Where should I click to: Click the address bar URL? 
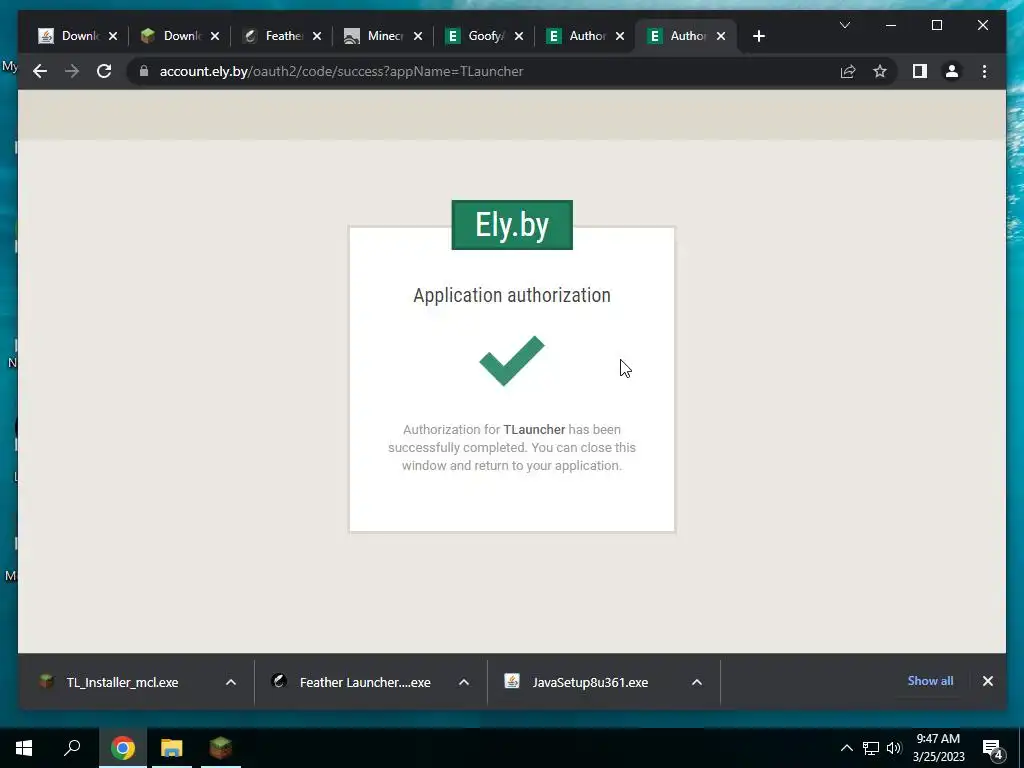click(342, 71)
